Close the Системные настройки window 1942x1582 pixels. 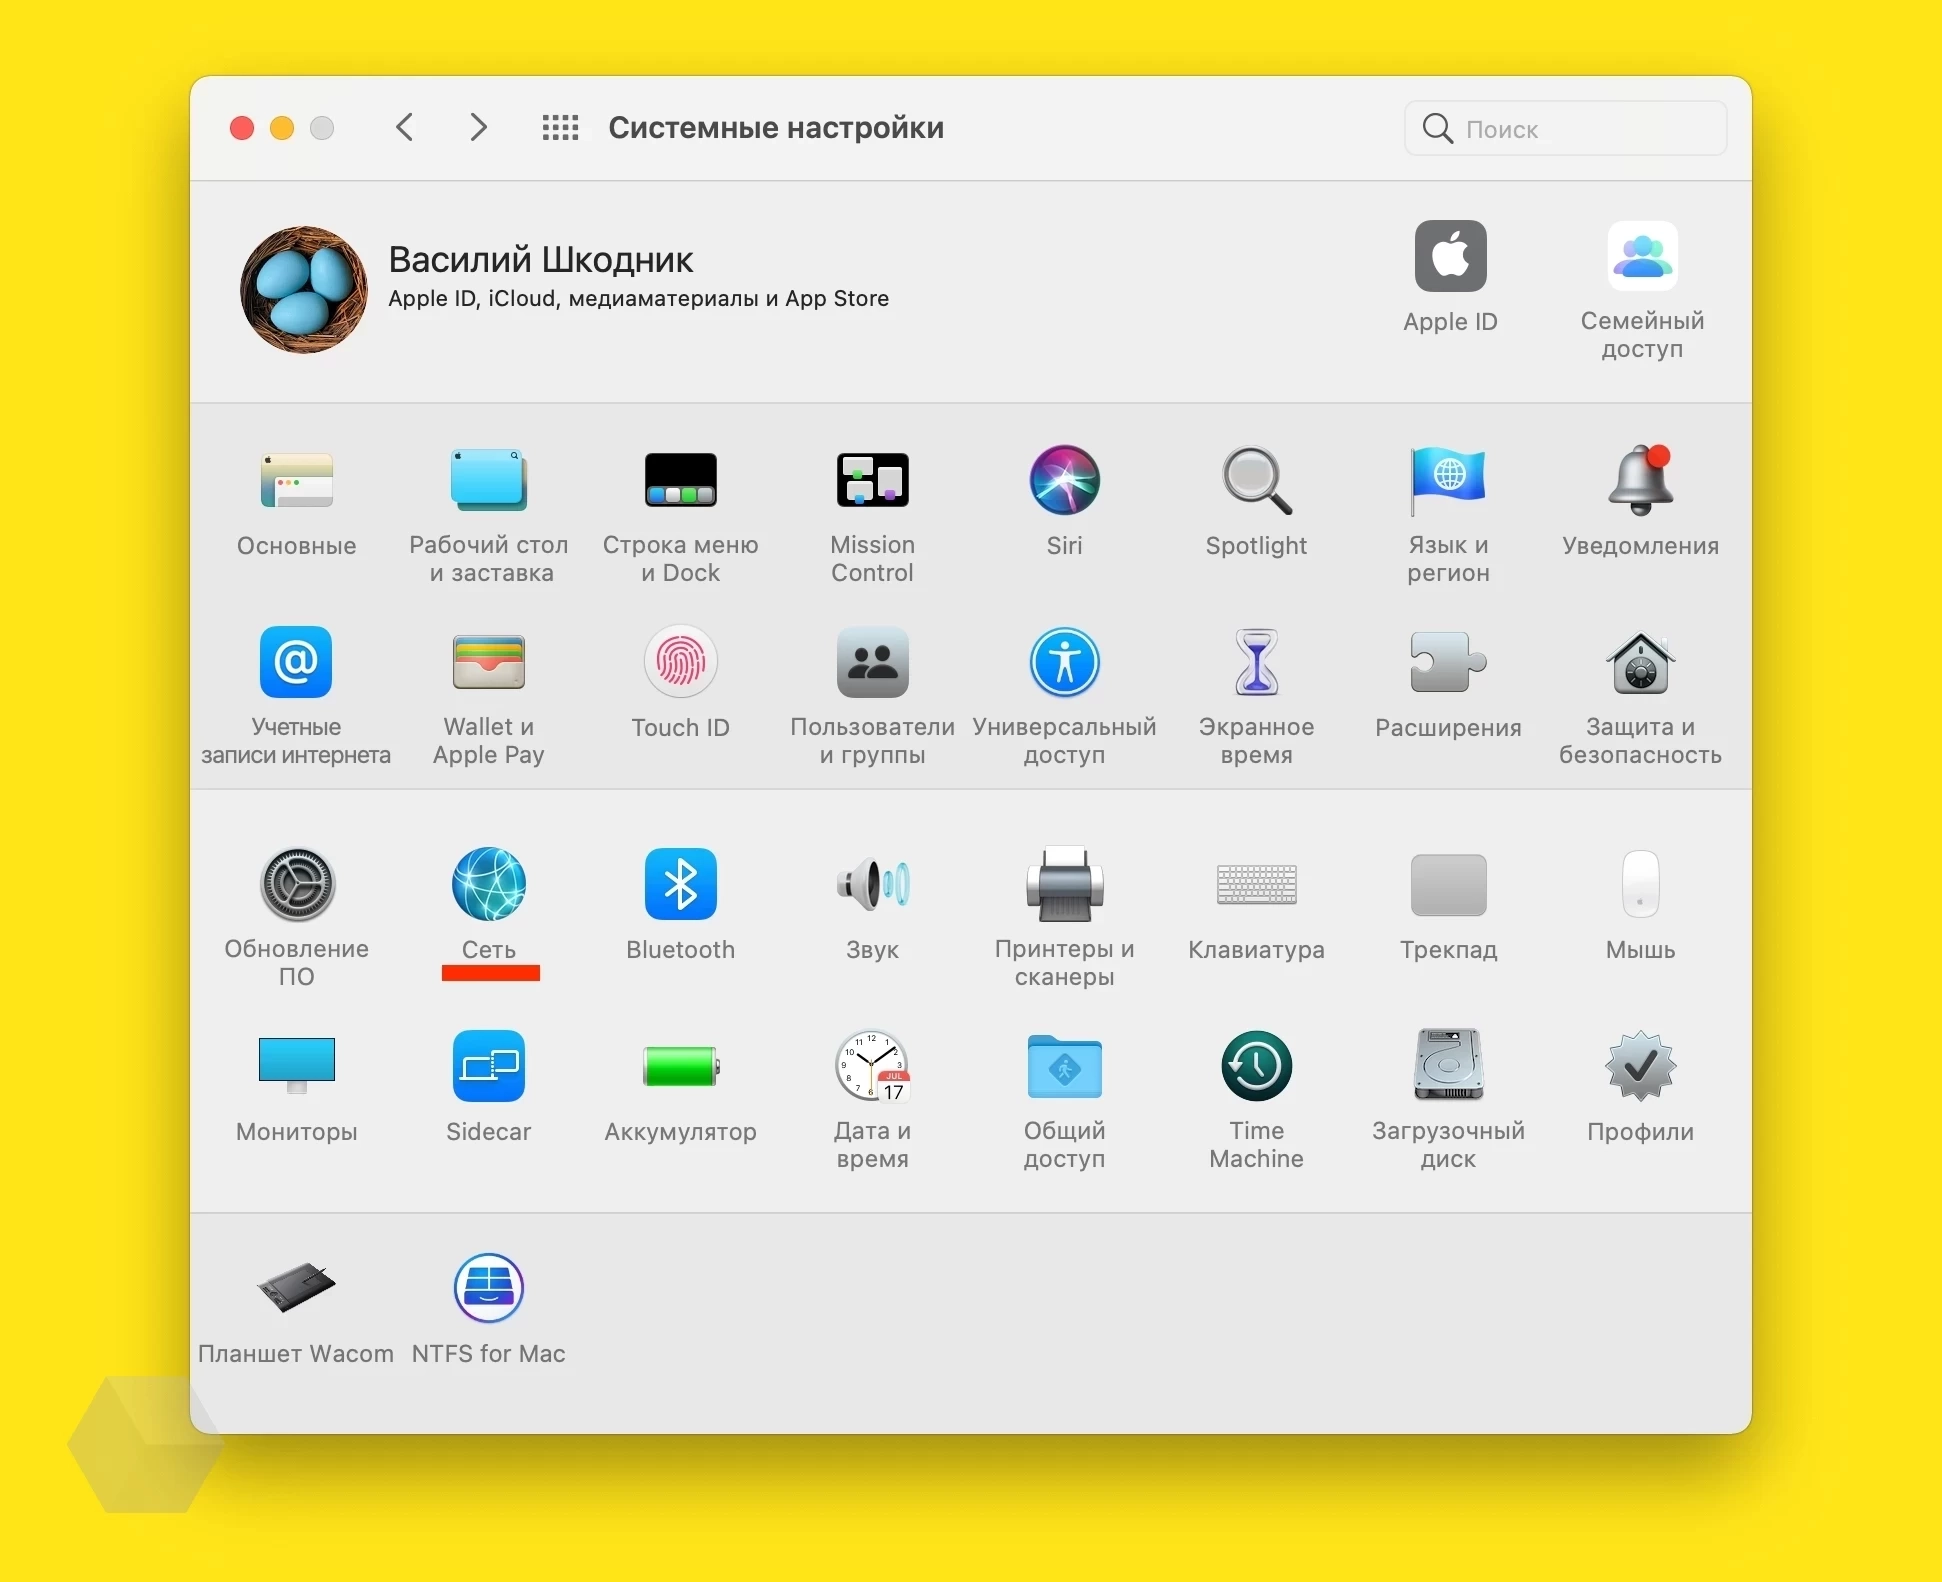[241, 128]
